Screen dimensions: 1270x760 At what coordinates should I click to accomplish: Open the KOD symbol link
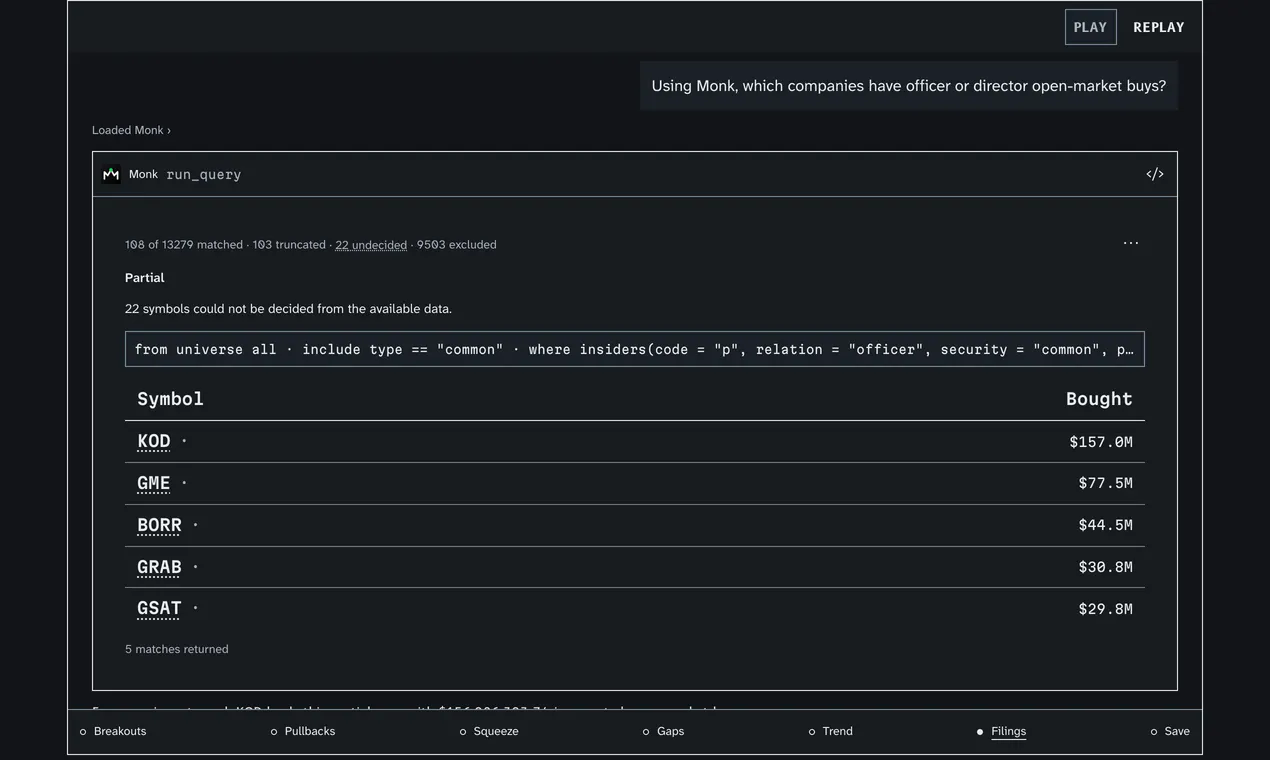154,441
